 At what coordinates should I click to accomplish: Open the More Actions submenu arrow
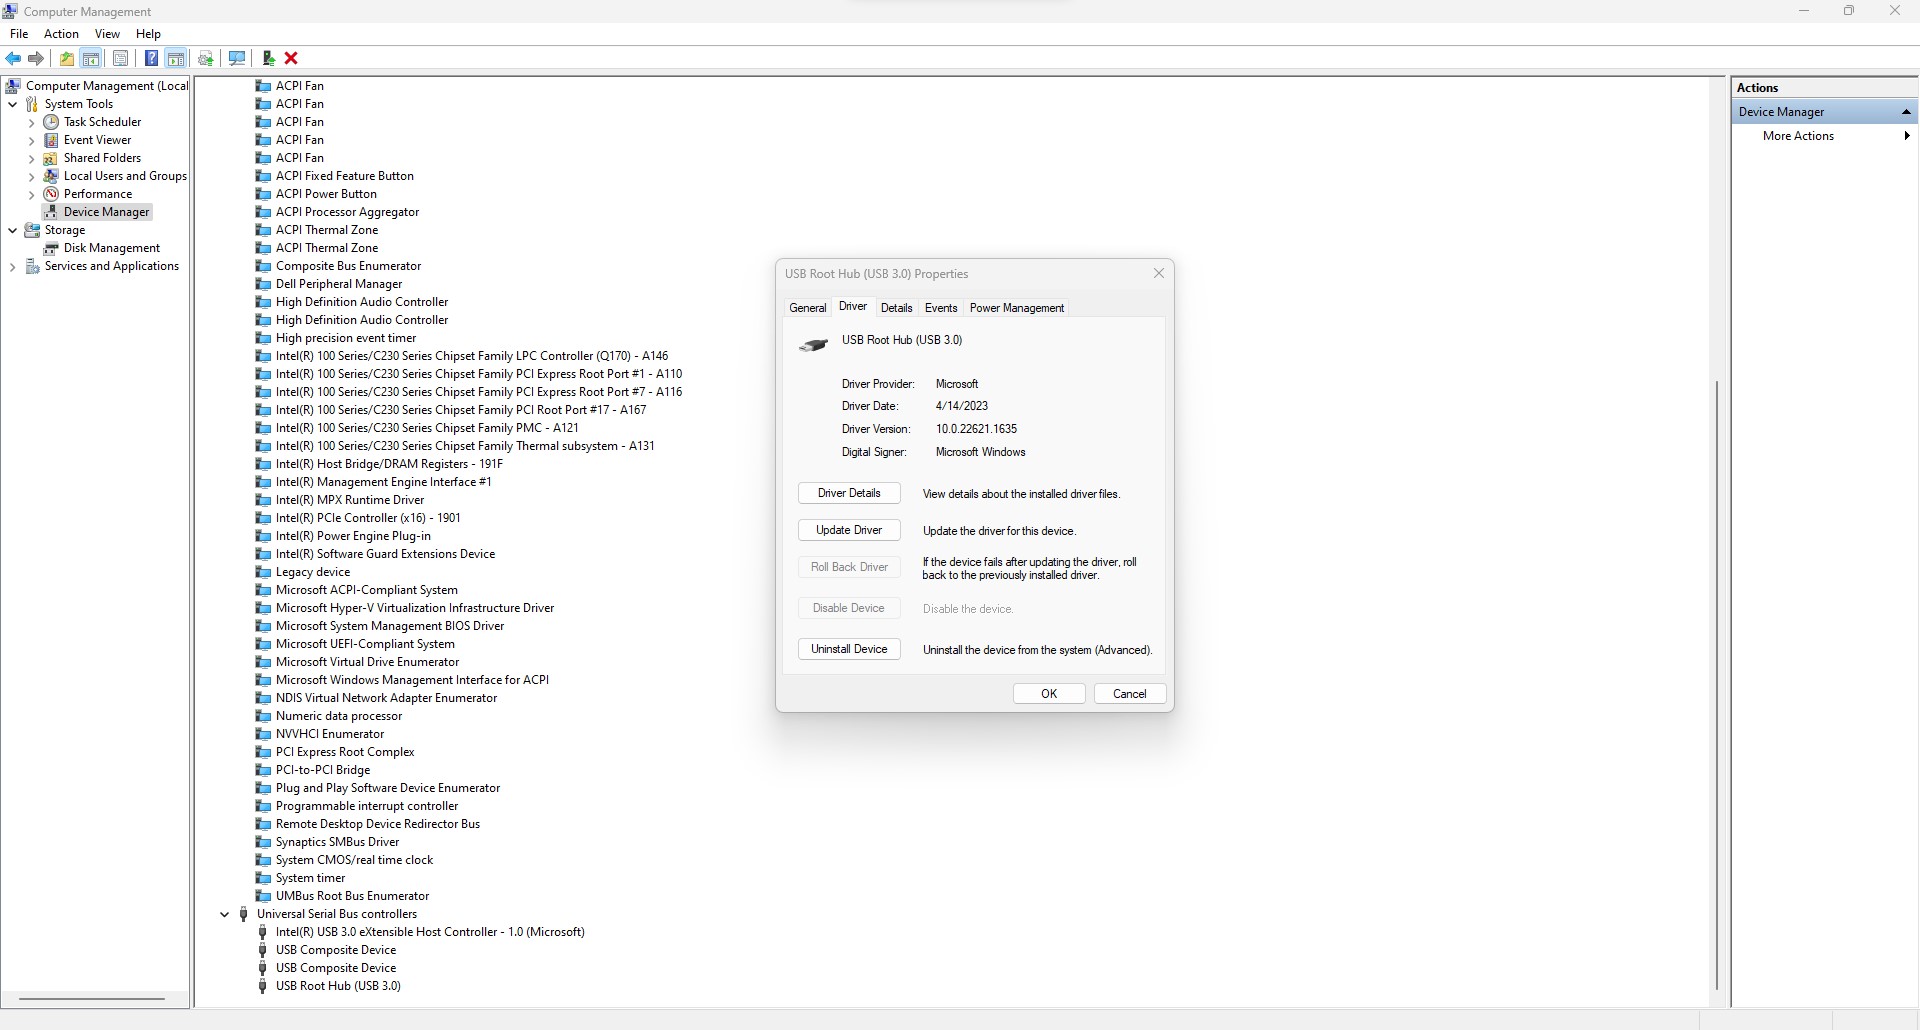(x=1907, y=136)
